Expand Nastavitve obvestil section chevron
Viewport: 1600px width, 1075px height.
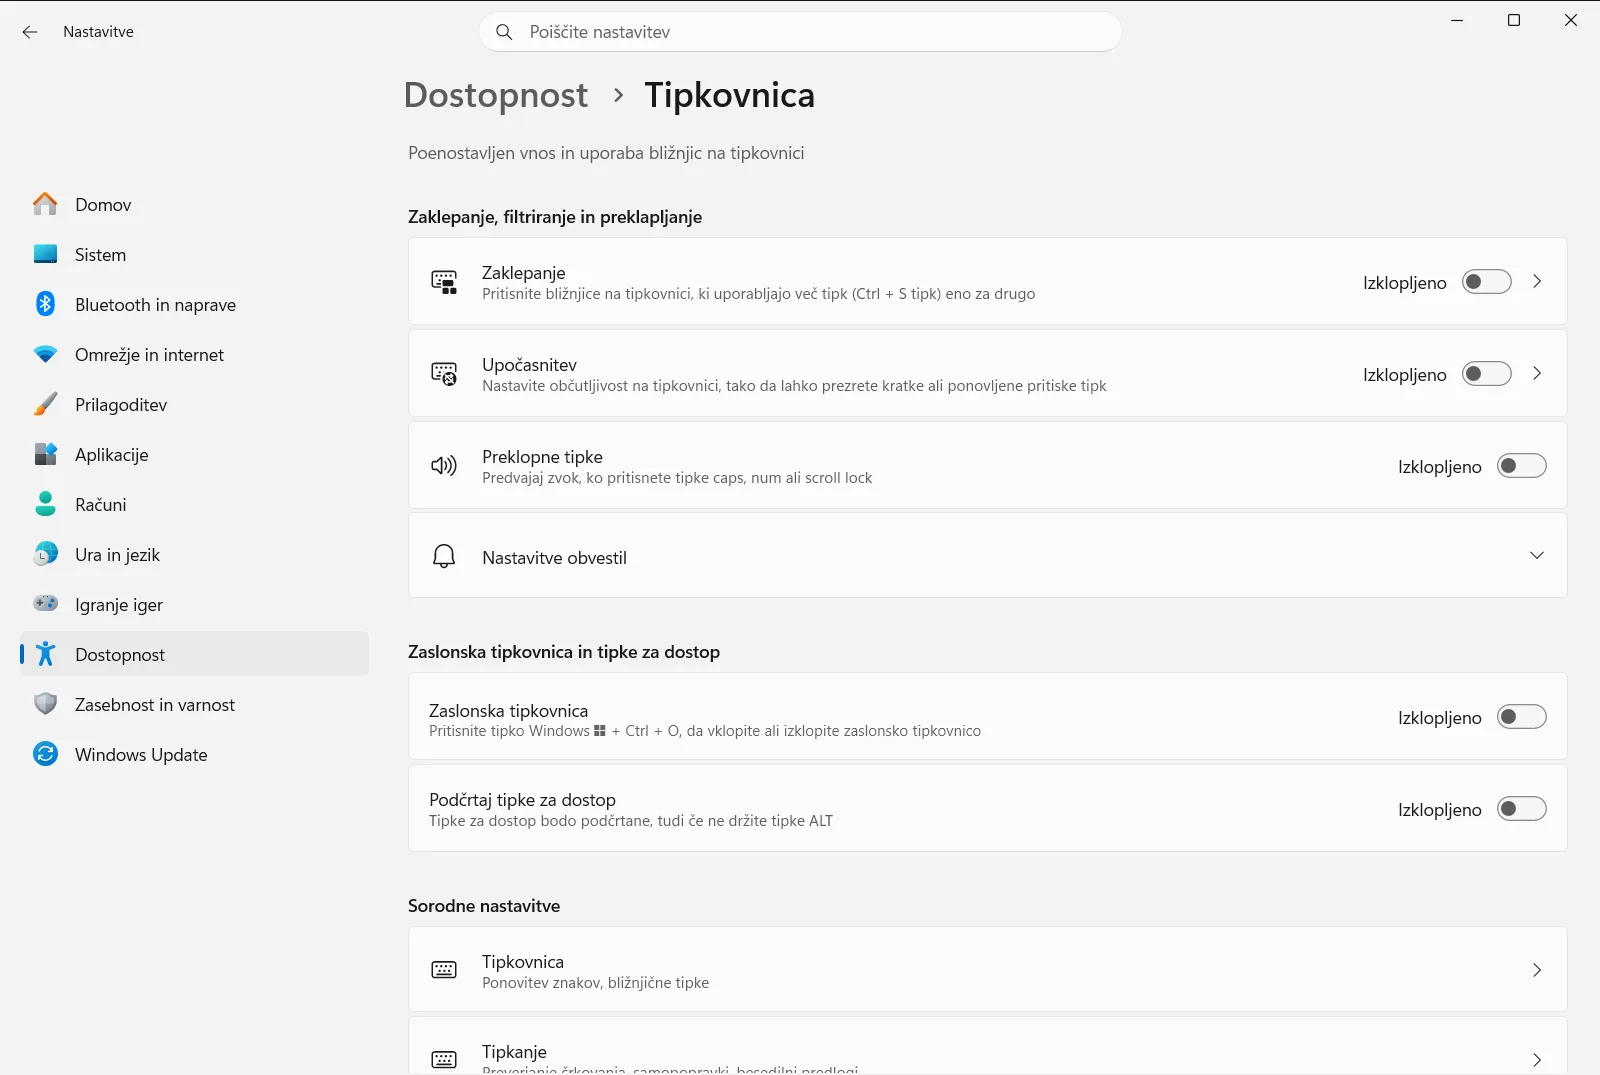click(1537, 556)
